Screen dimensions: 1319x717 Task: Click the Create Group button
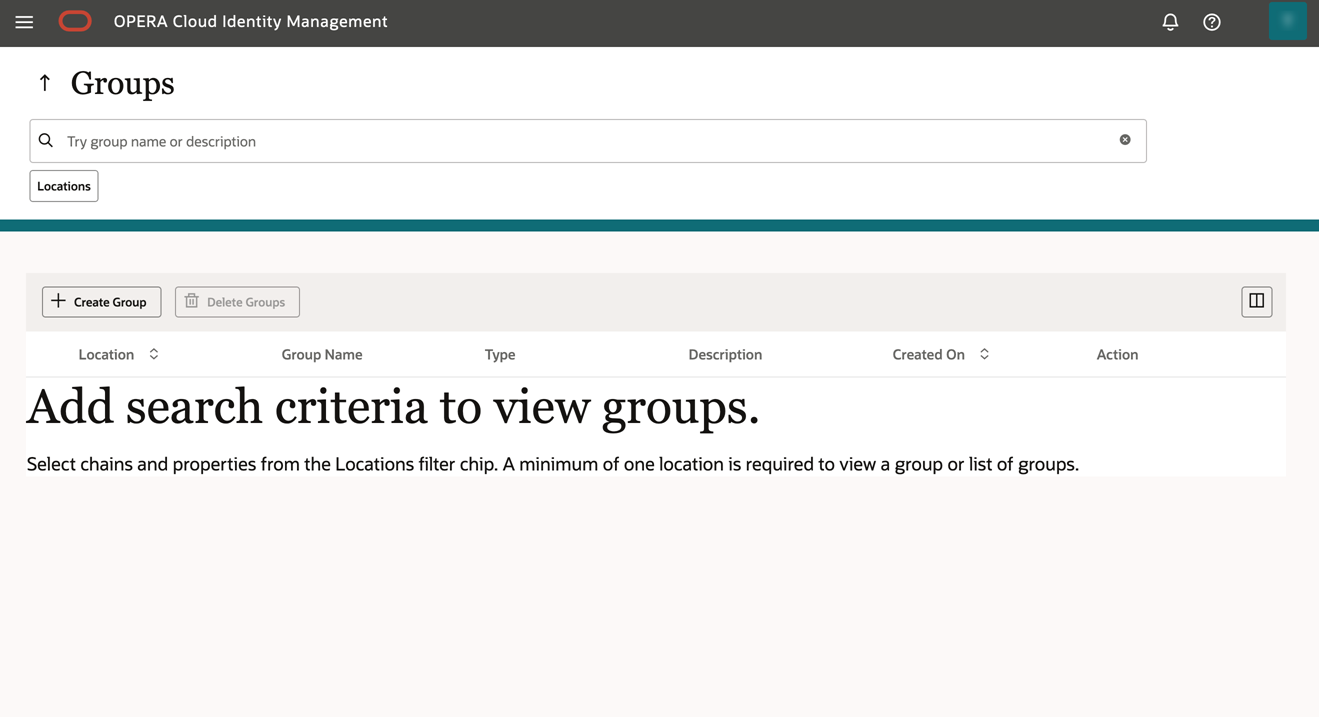tap(101, 302)
